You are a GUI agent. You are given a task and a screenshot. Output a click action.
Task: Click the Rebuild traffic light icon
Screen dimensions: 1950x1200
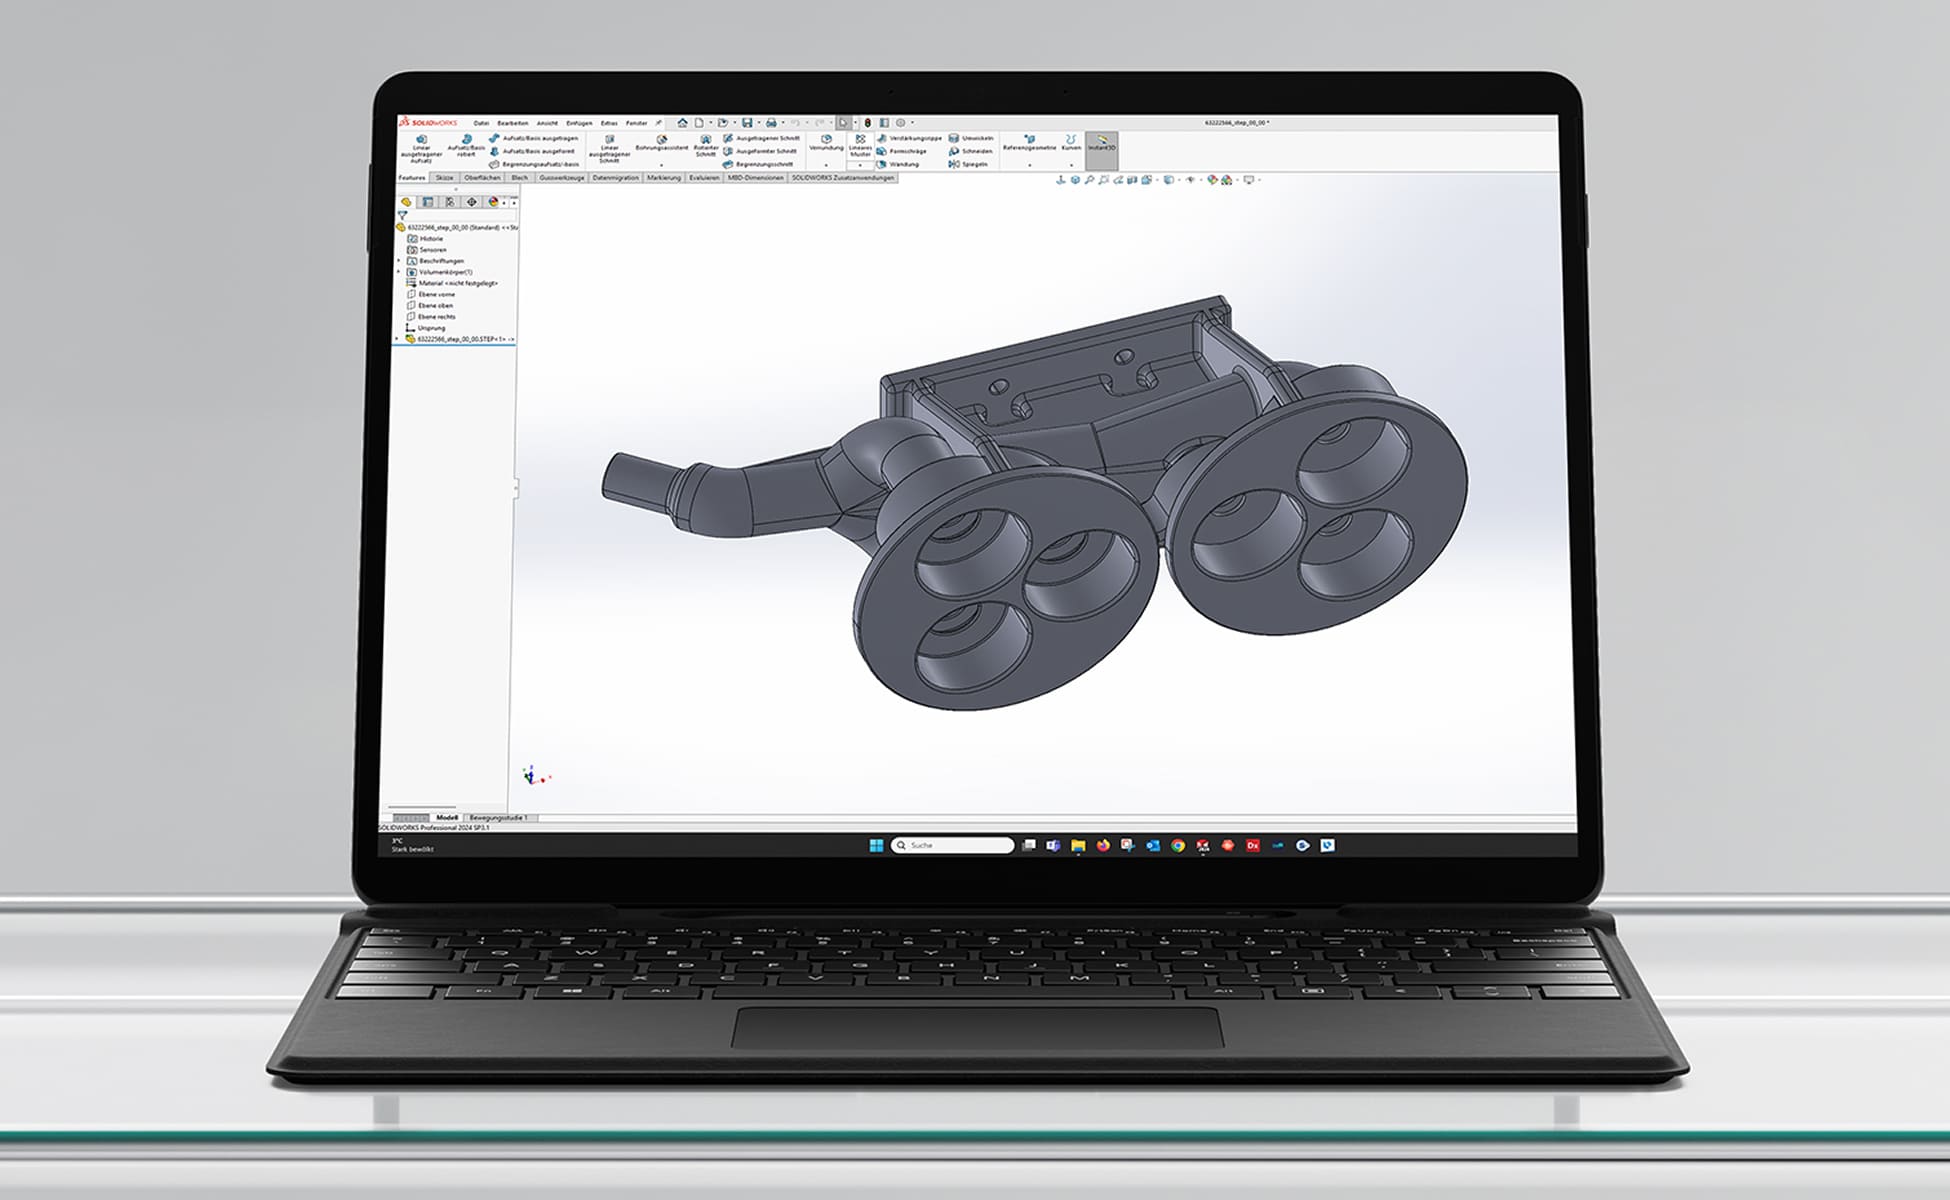[x=867, y=123]
